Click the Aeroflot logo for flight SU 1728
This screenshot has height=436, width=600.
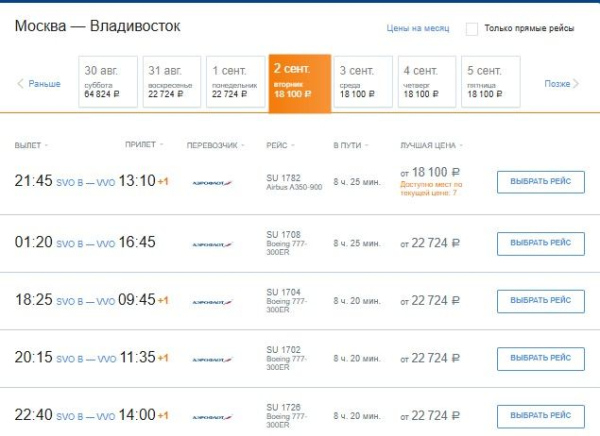[211, 415]
